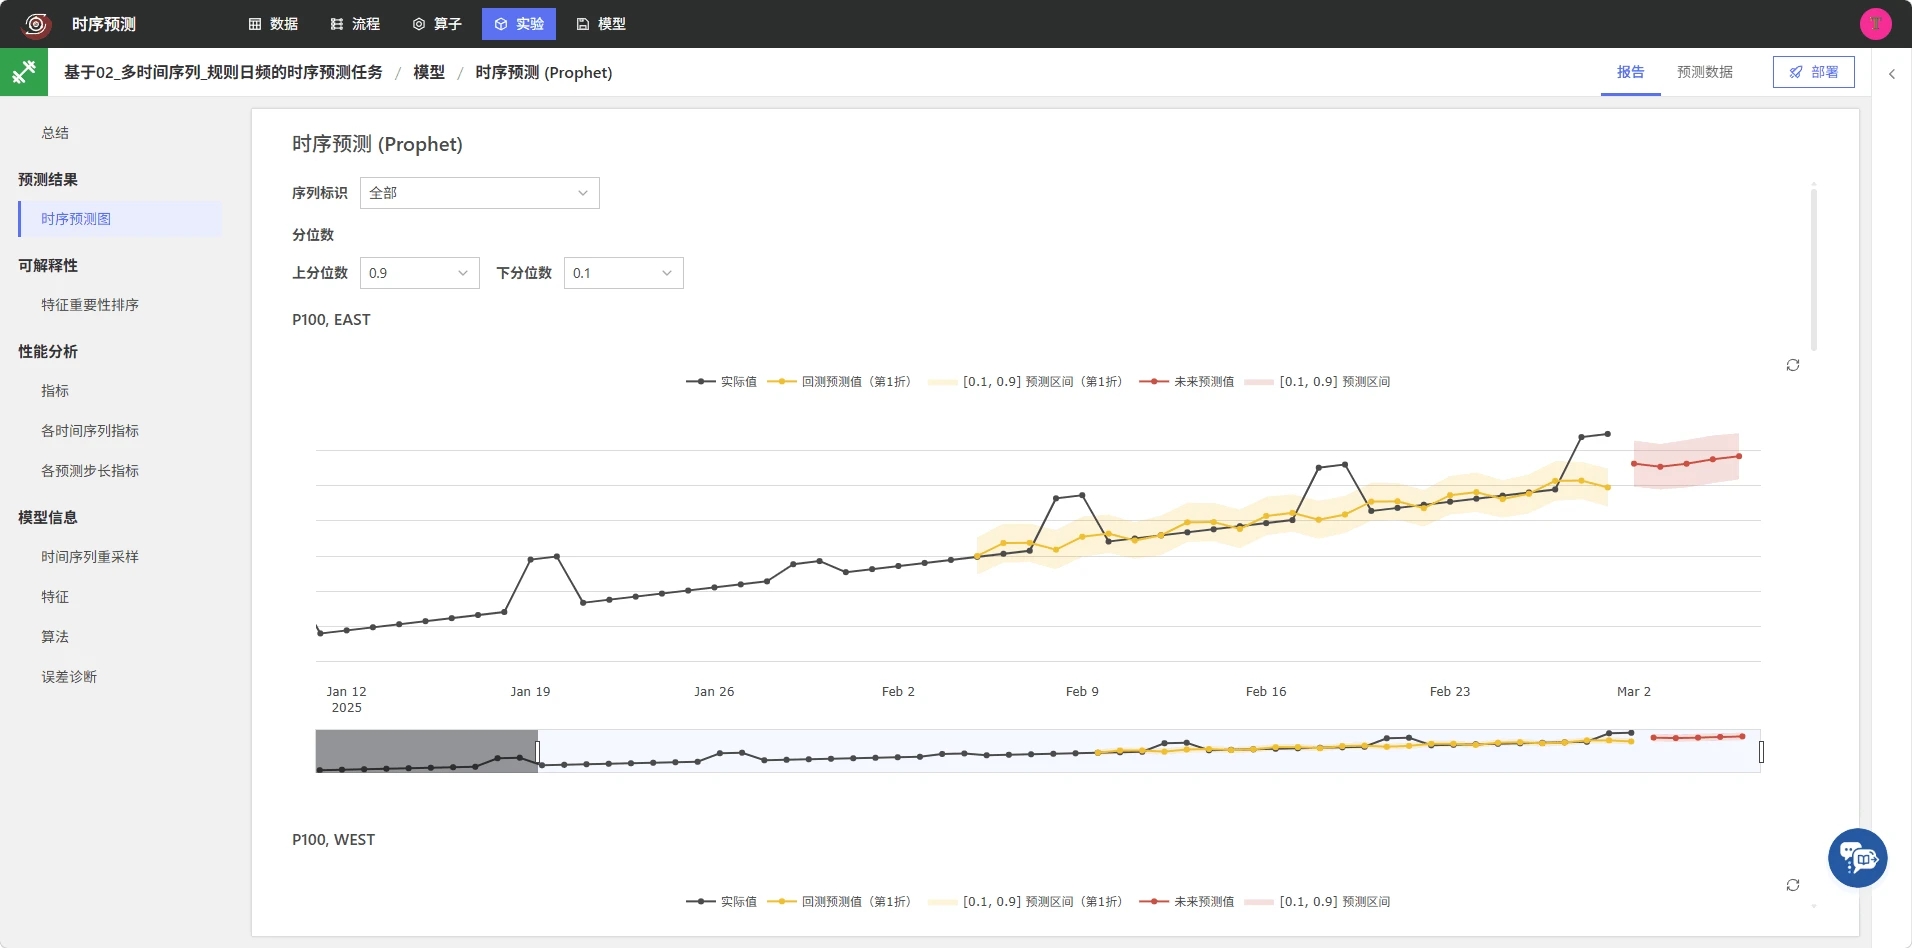Toggle 未来预测值 legend in EAST chart
Screen dimensions: 1912x948
click(1186, 381)
